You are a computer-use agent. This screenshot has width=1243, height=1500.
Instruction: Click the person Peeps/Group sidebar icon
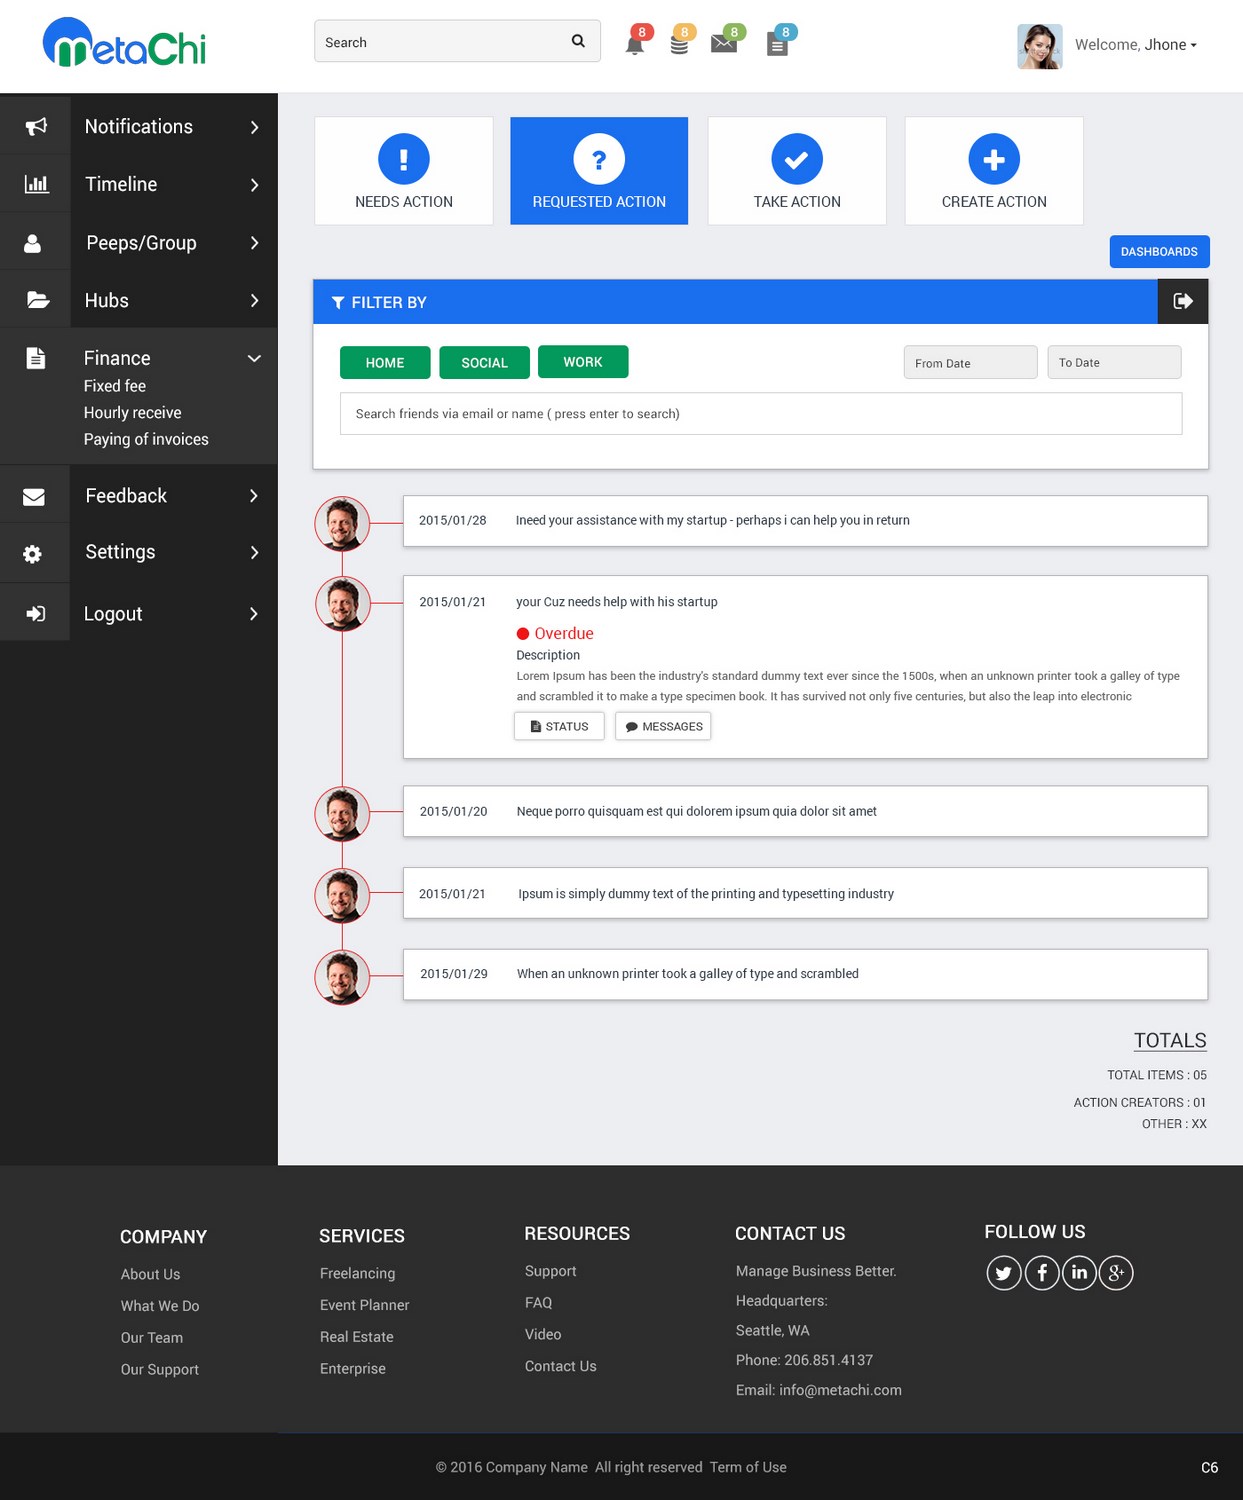coord(32,243)
